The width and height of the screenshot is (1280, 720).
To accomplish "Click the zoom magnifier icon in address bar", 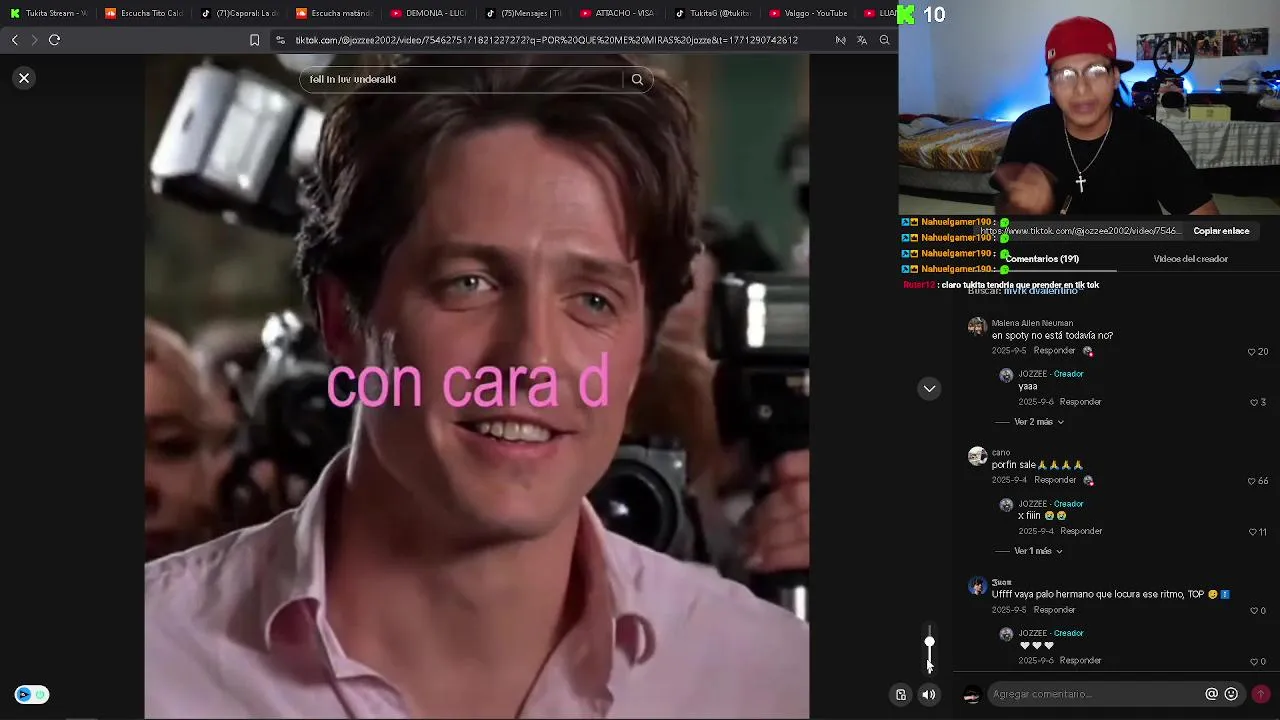I will [x=884, y=40].
